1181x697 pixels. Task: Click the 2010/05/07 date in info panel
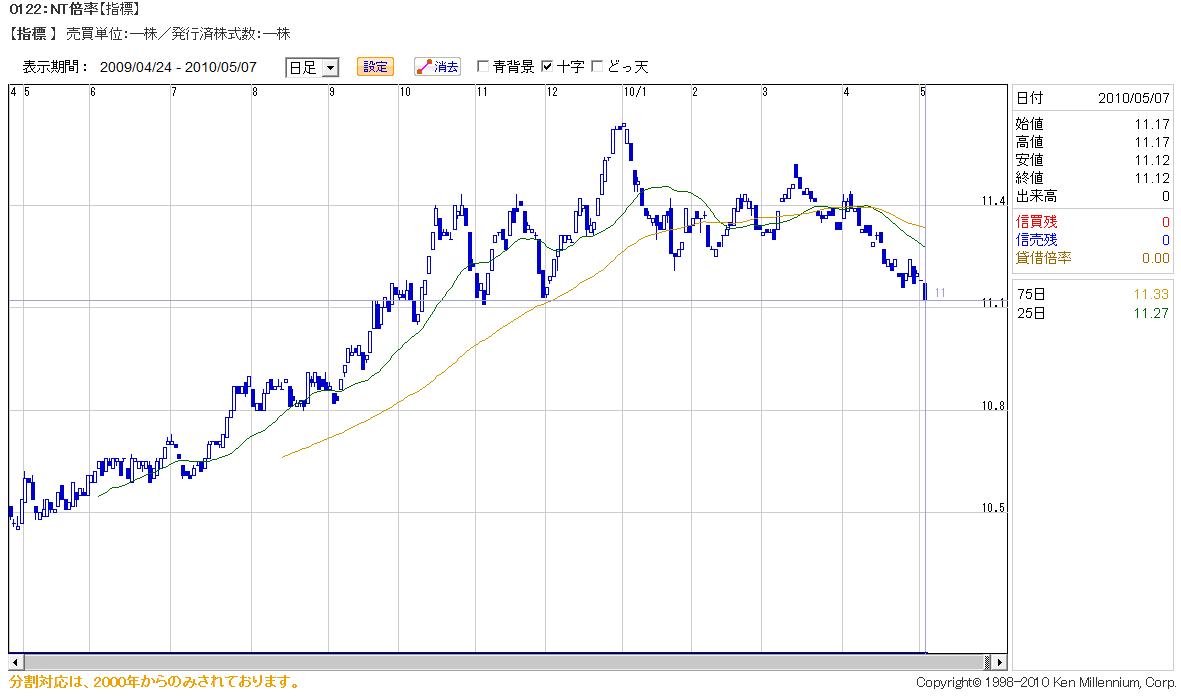1133,98
